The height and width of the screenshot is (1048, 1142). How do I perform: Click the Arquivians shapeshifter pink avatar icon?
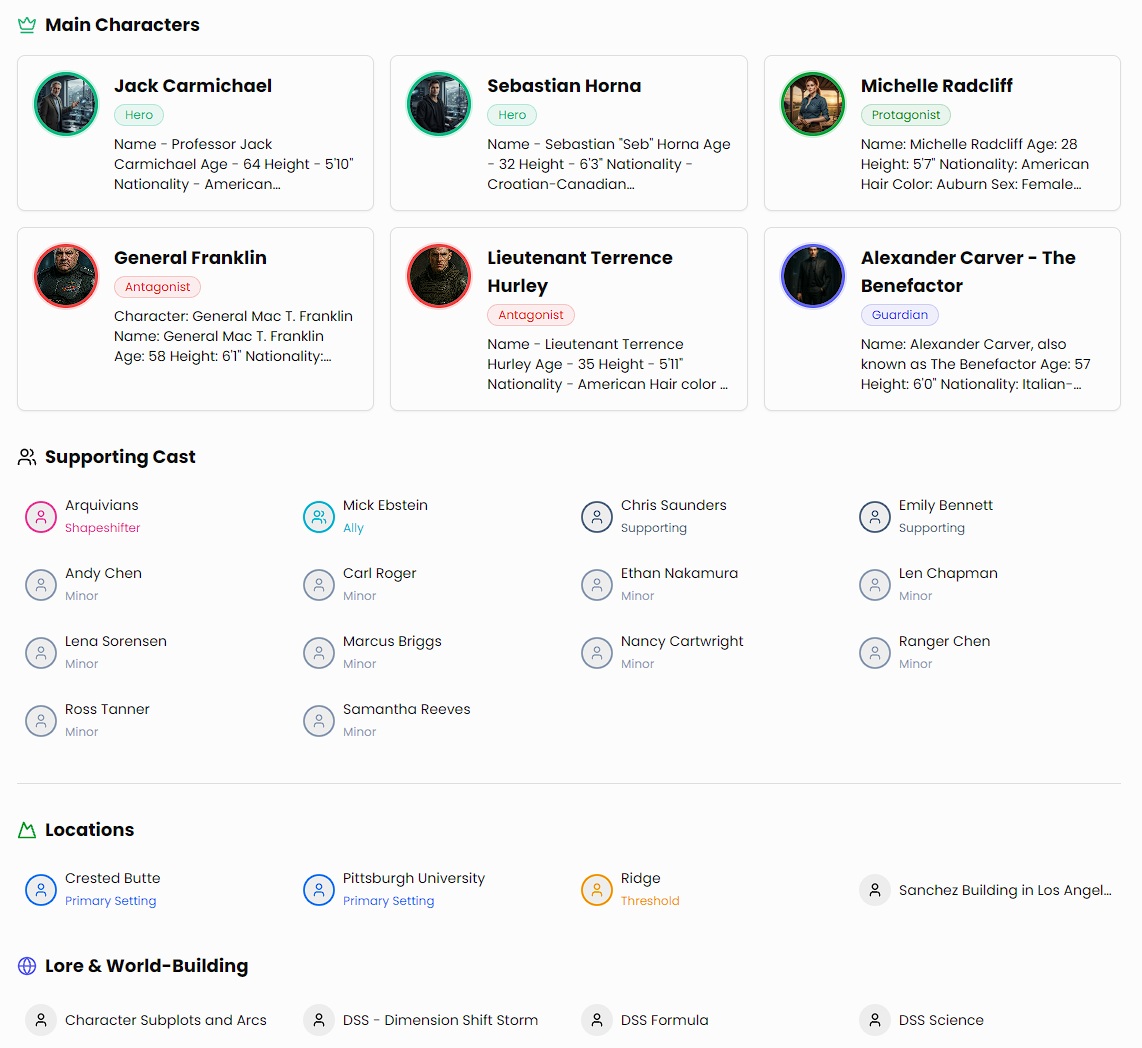(x=41, y=517)
